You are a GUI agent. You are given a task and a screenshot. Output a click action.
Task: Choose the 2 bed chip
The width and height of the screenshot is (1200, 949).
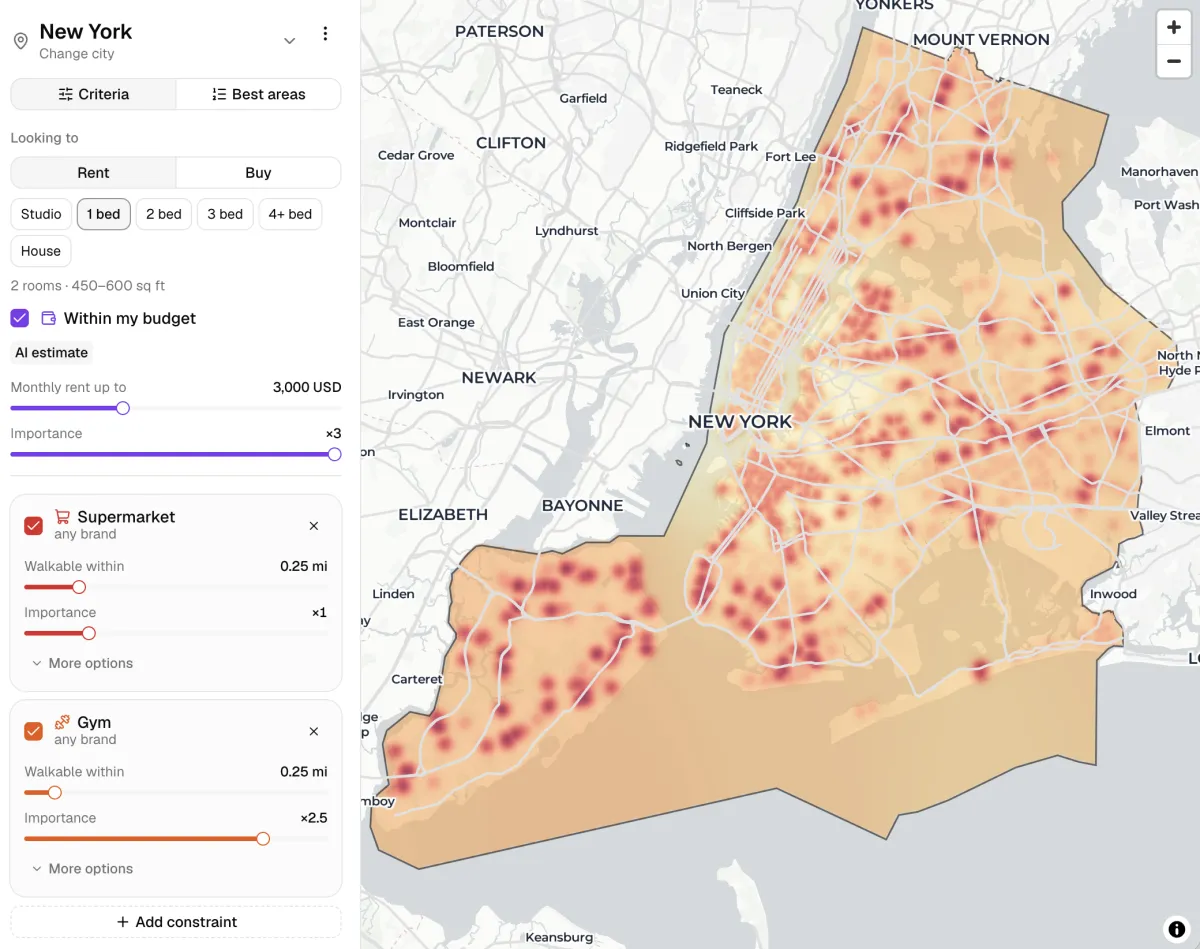click(x=164, y=214)
